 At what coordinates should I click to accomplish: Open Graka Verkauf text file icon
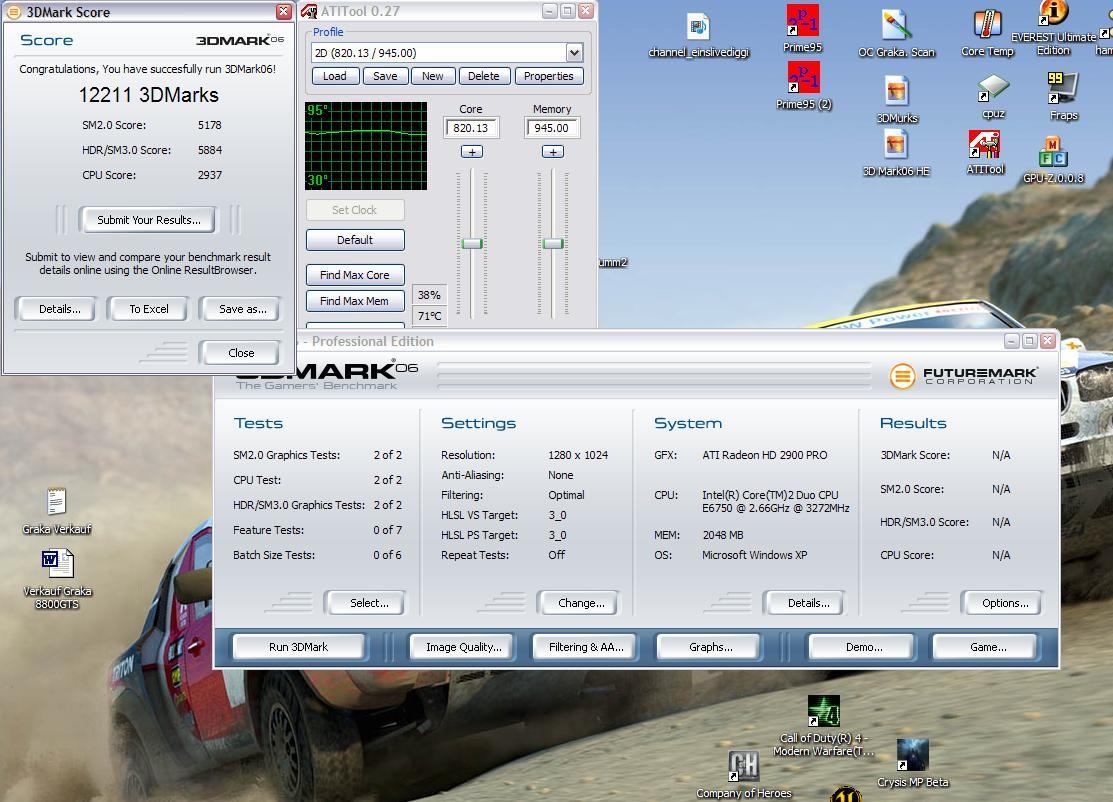tap(57, 511)
